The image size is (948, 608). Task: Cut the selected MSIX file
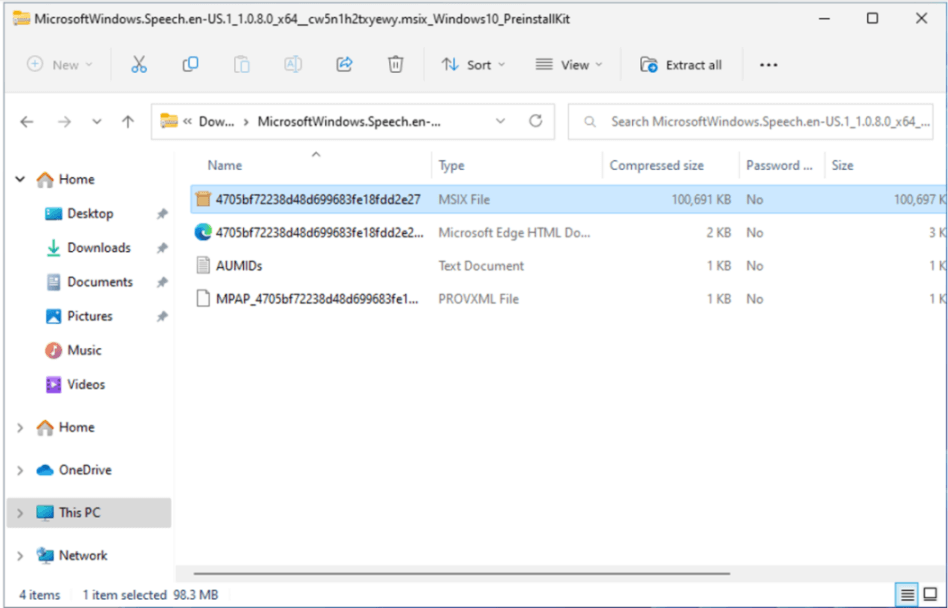pos(138,64)
